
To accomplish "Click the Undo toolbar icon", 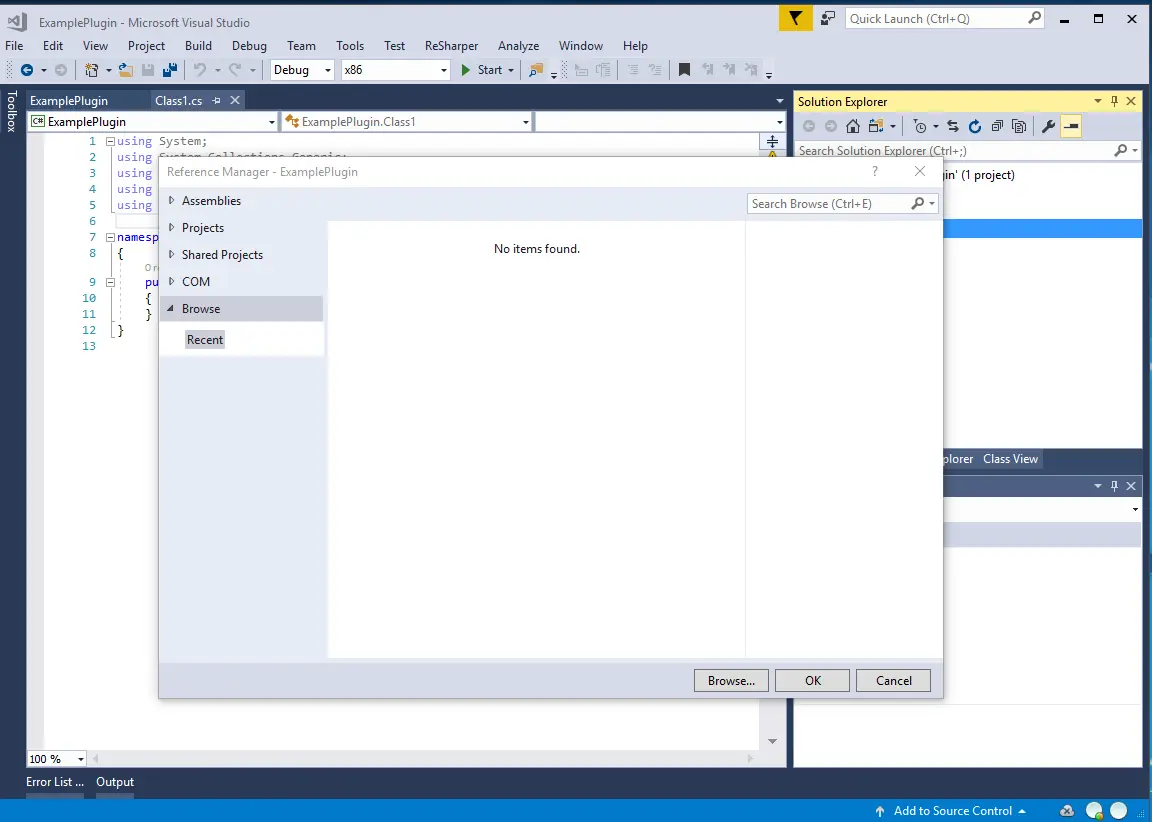I will pos(199,70).
